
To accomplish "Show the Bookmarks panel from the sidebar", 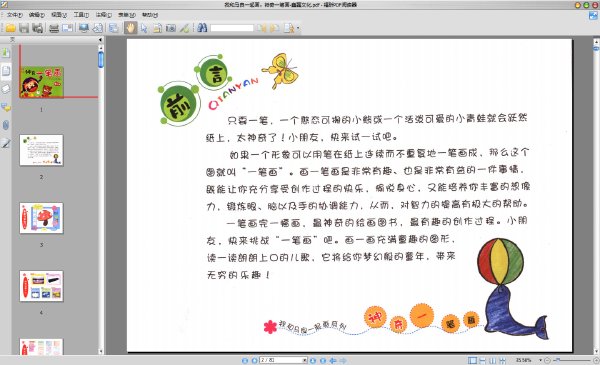I will click(x=6, y=52).
